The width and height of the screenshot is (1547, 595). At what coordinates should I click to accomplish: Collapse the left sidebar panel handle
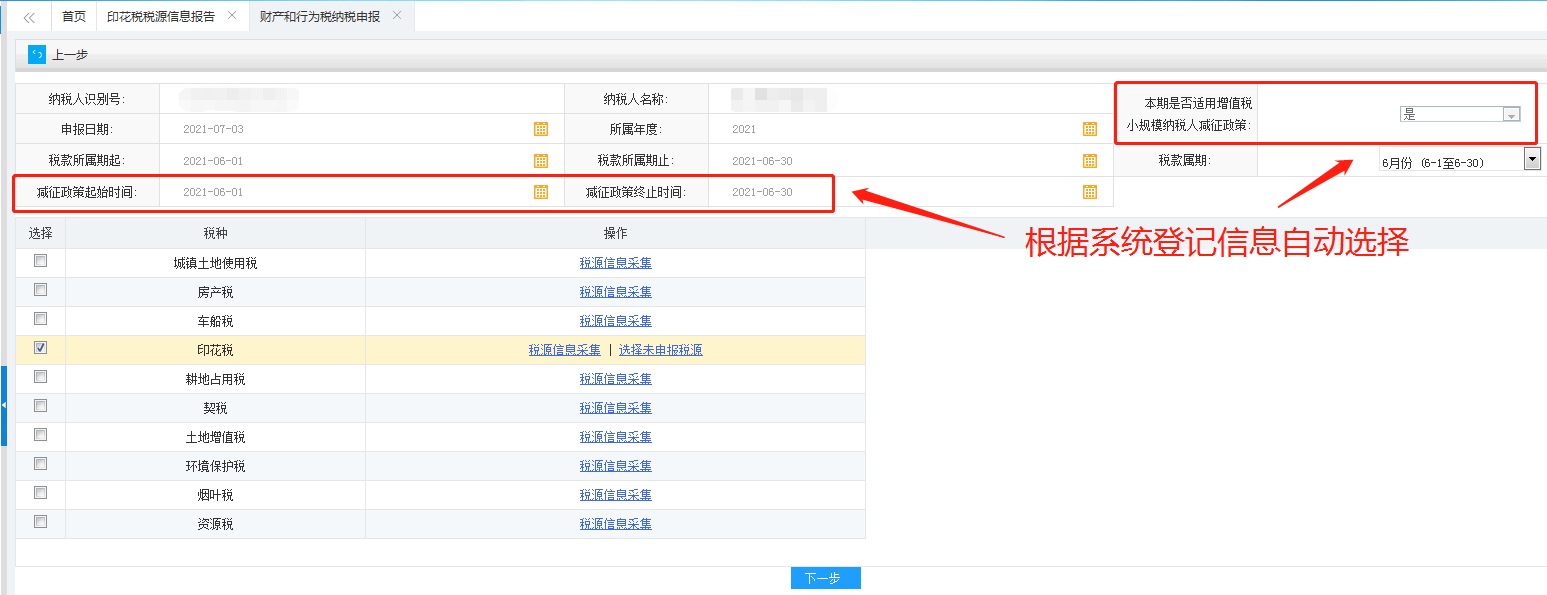tap(4, 405)
